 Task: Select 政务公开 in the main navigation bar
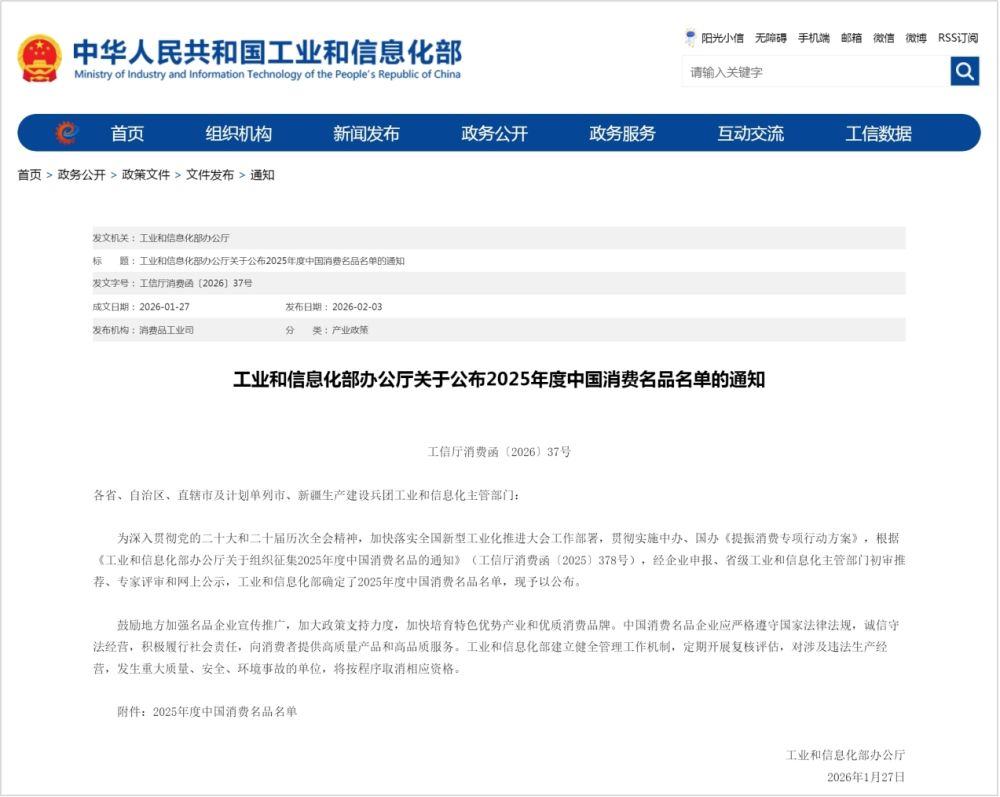pos(494,134)
